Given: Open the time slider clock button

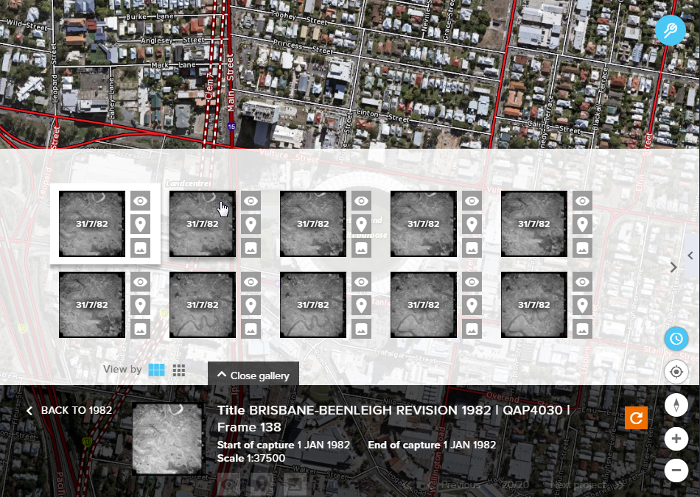Looking at the screenshot, I should [x=676, y=339].
